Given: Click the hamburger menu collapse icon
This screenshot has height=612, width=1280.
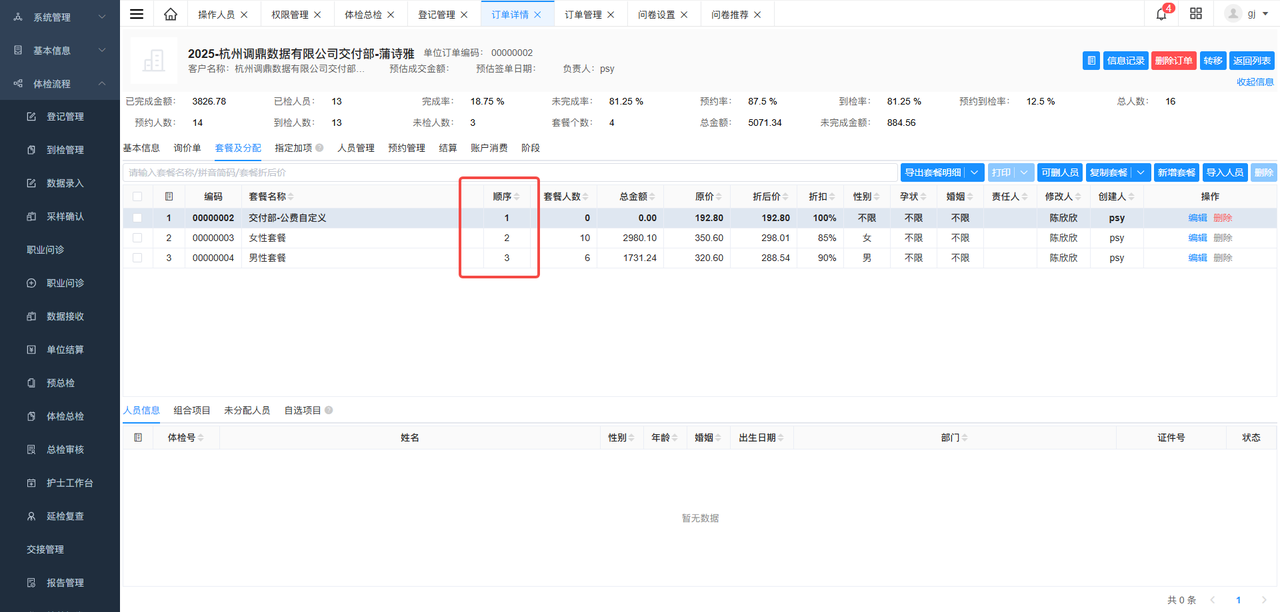Looking at the screenshot, I should click(137, 14).
